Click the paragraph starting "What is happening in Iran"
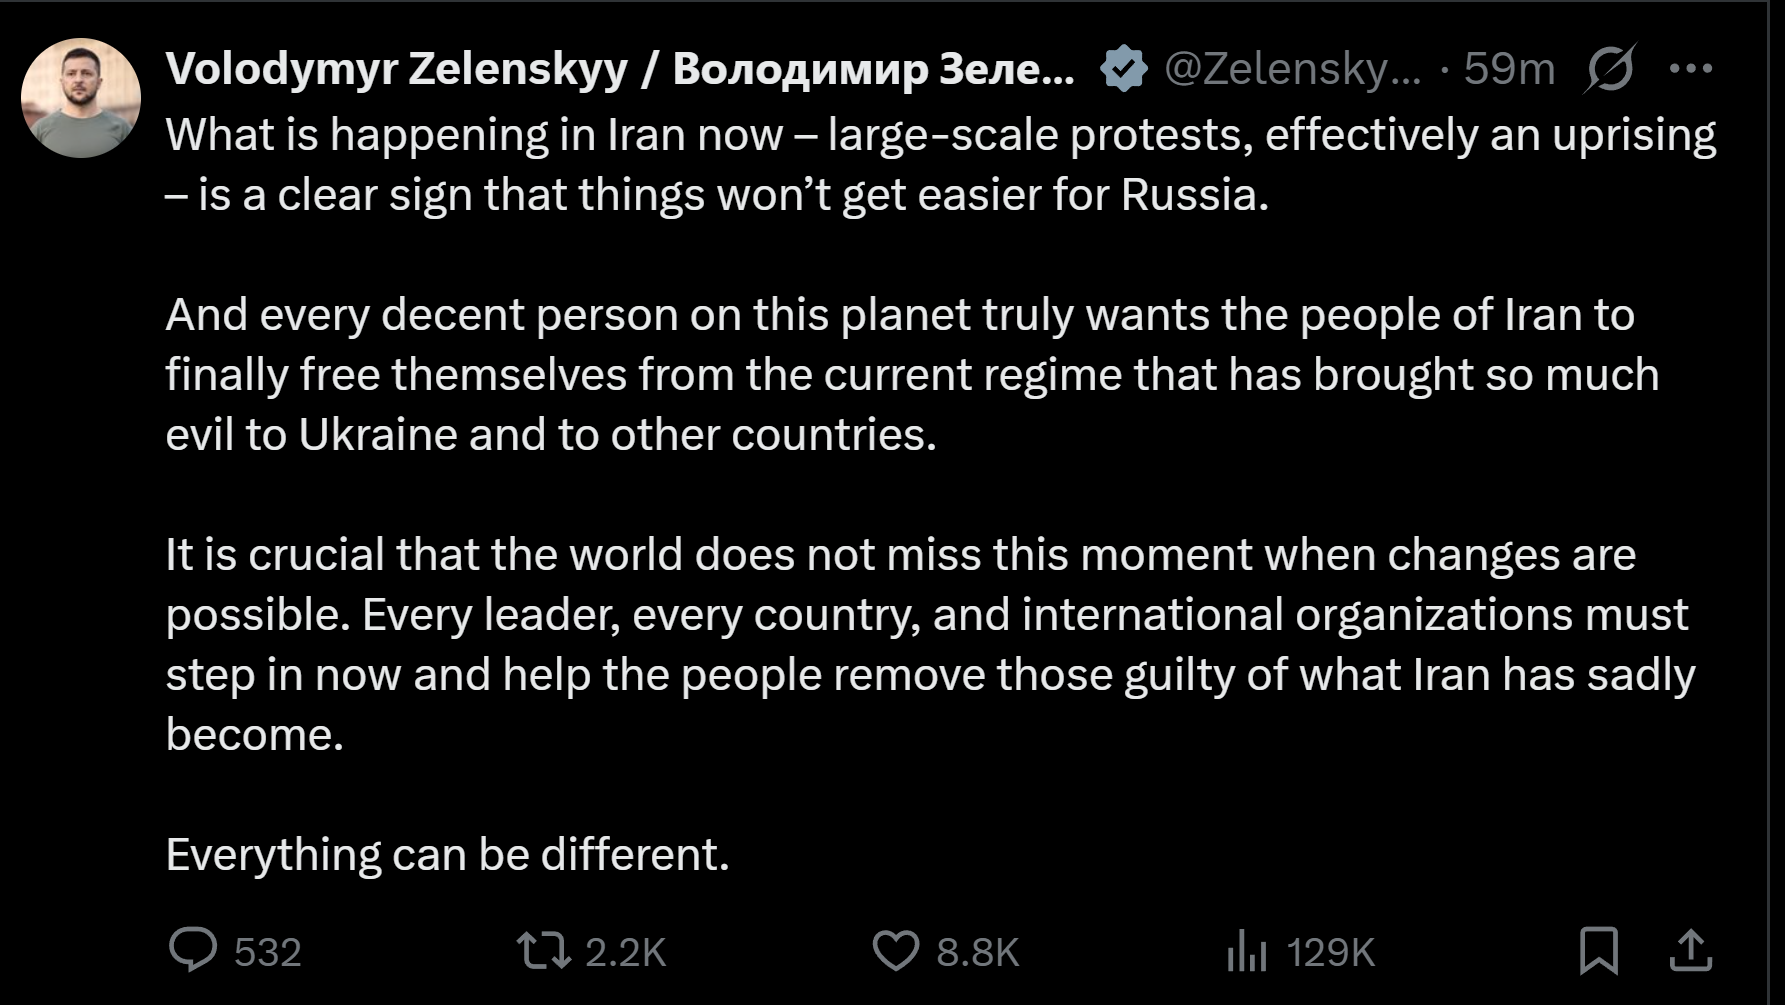Screen dimensions: 1785x1005 (940, 165)
